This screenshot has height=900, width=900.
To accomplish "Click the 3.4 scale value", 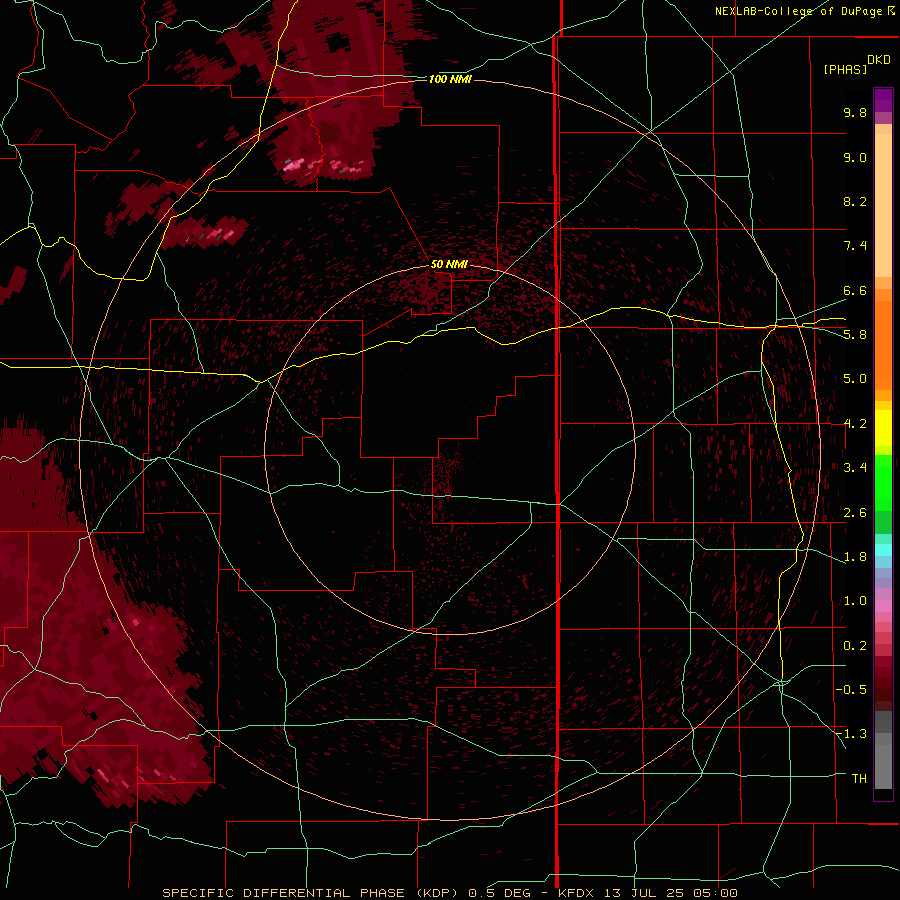I will click(855, 468).
